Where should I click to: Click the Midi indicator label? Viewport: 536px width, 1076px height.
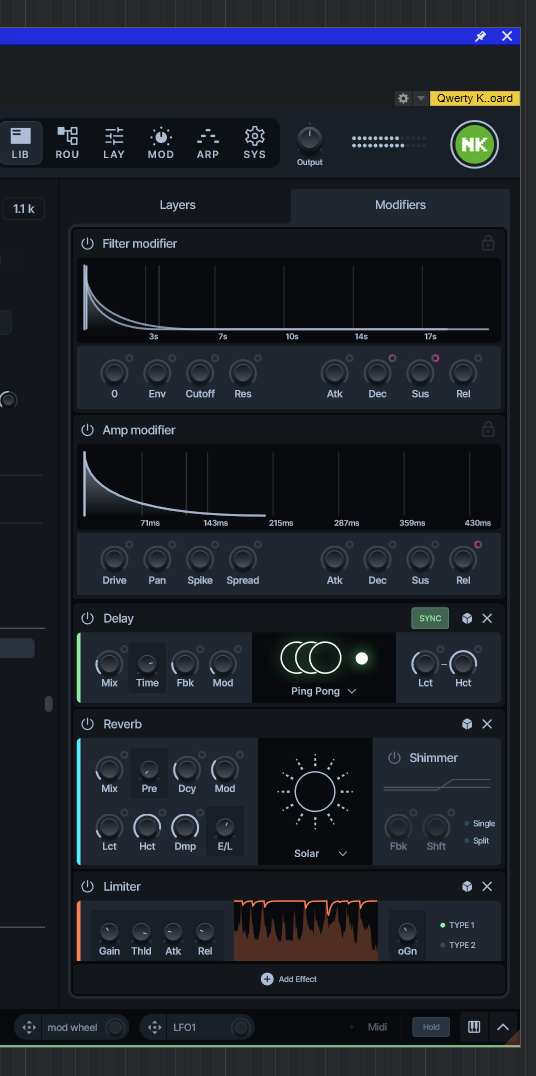click(377, 1027)
